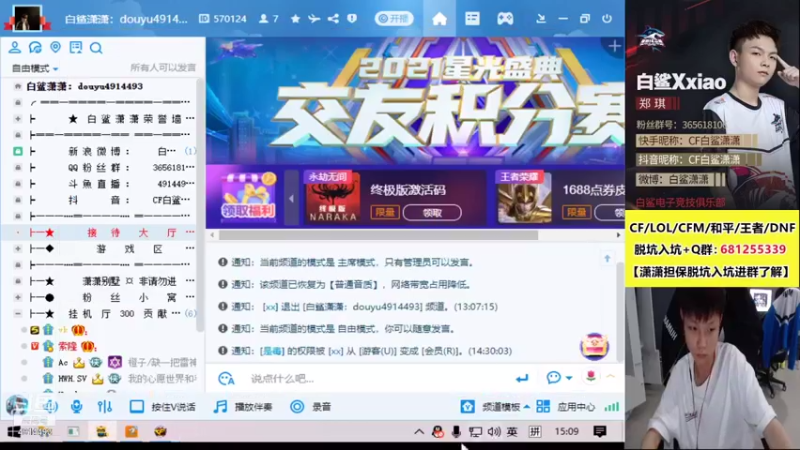Toggle the 开播 broadcast switch
The height and width of the screenshot is (450, 800).
point(394,19)
